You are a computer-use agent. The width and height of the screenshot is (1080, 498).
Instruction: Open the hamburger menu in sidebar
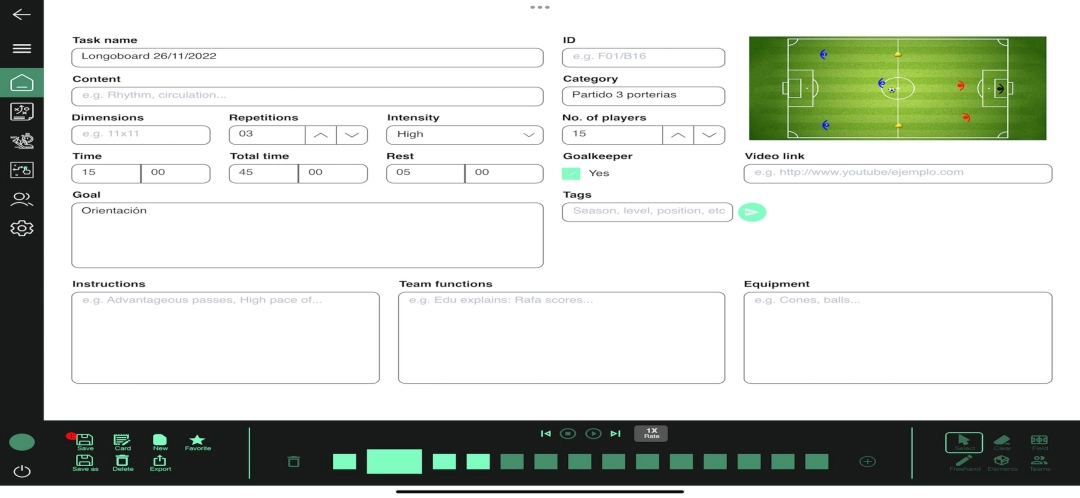pos(21,48)
